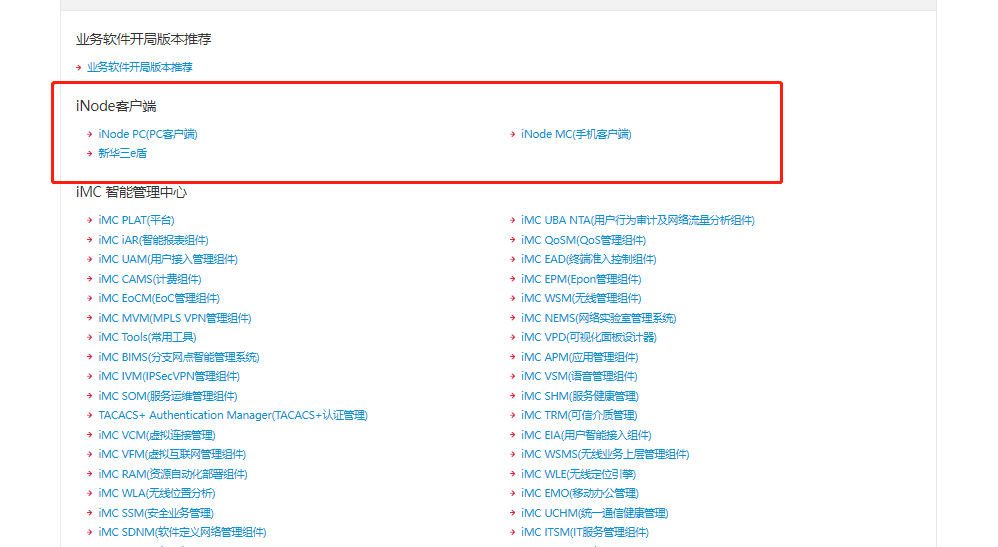998x547 pixels.
Task: Open the 新华三e盾 link
Action: [122, 153]
